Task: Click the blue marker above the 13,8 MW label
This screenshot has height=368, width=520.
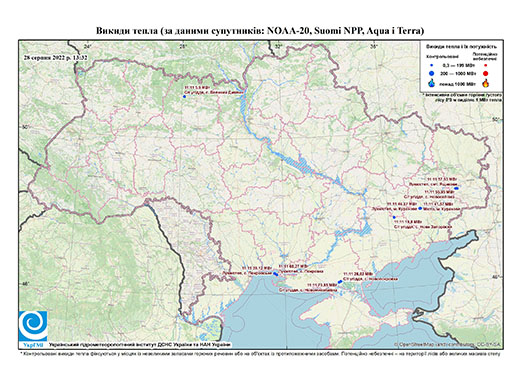Action: click(x=394, y=217)
